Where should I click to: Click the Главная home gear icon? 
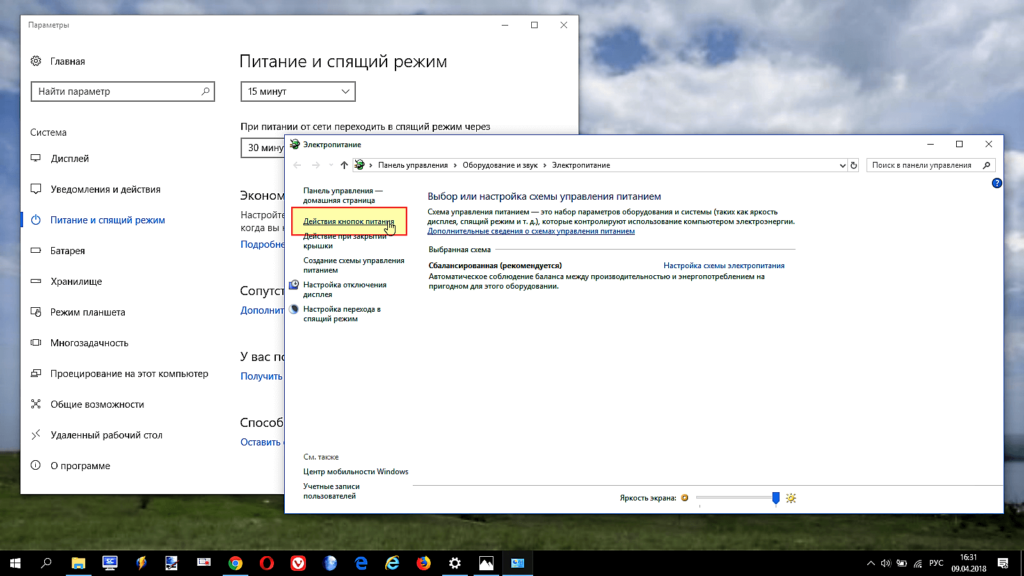point(37,61)
